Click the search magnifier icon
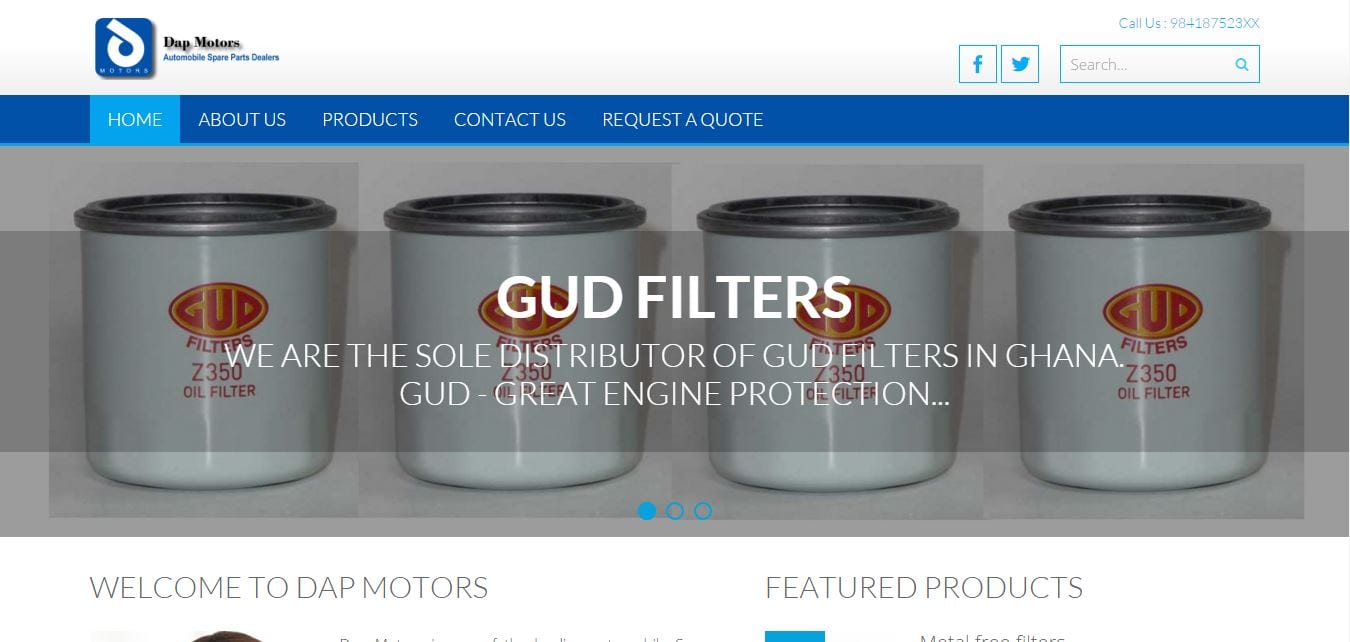 tap(1242, 64)
